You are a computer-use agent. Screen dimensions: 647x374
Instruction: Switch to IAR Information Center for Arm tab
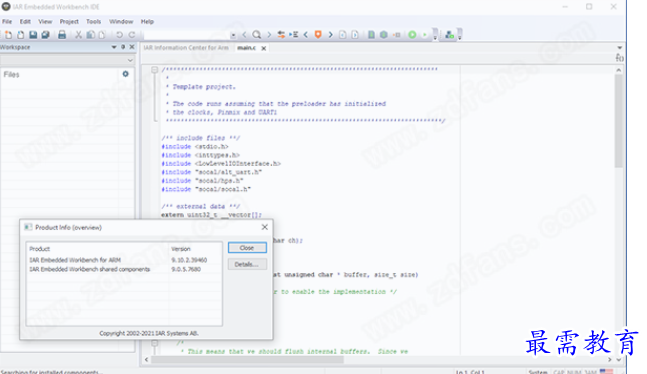[186, 48]
